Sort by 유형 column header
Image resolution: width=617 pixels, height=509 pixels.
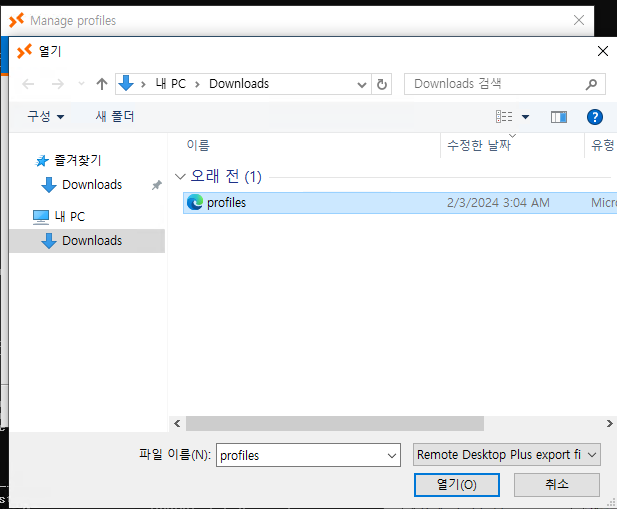tap(602, 145)
